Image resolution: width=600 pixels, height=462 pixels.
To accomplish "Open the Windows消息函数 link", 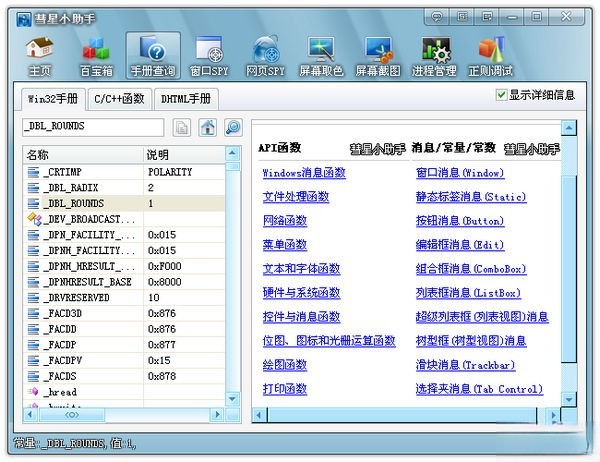I will point(303,173).
